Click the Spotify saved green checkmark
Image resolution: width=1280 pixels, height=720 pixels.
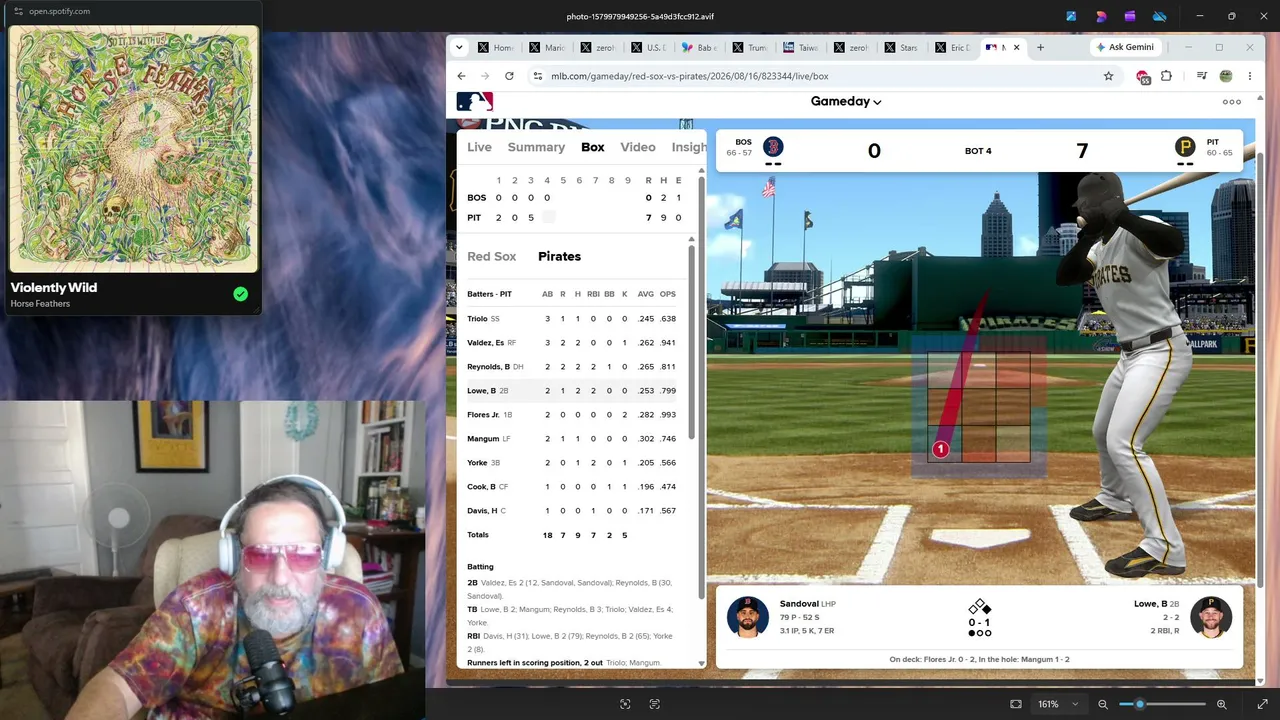point(240,294)
